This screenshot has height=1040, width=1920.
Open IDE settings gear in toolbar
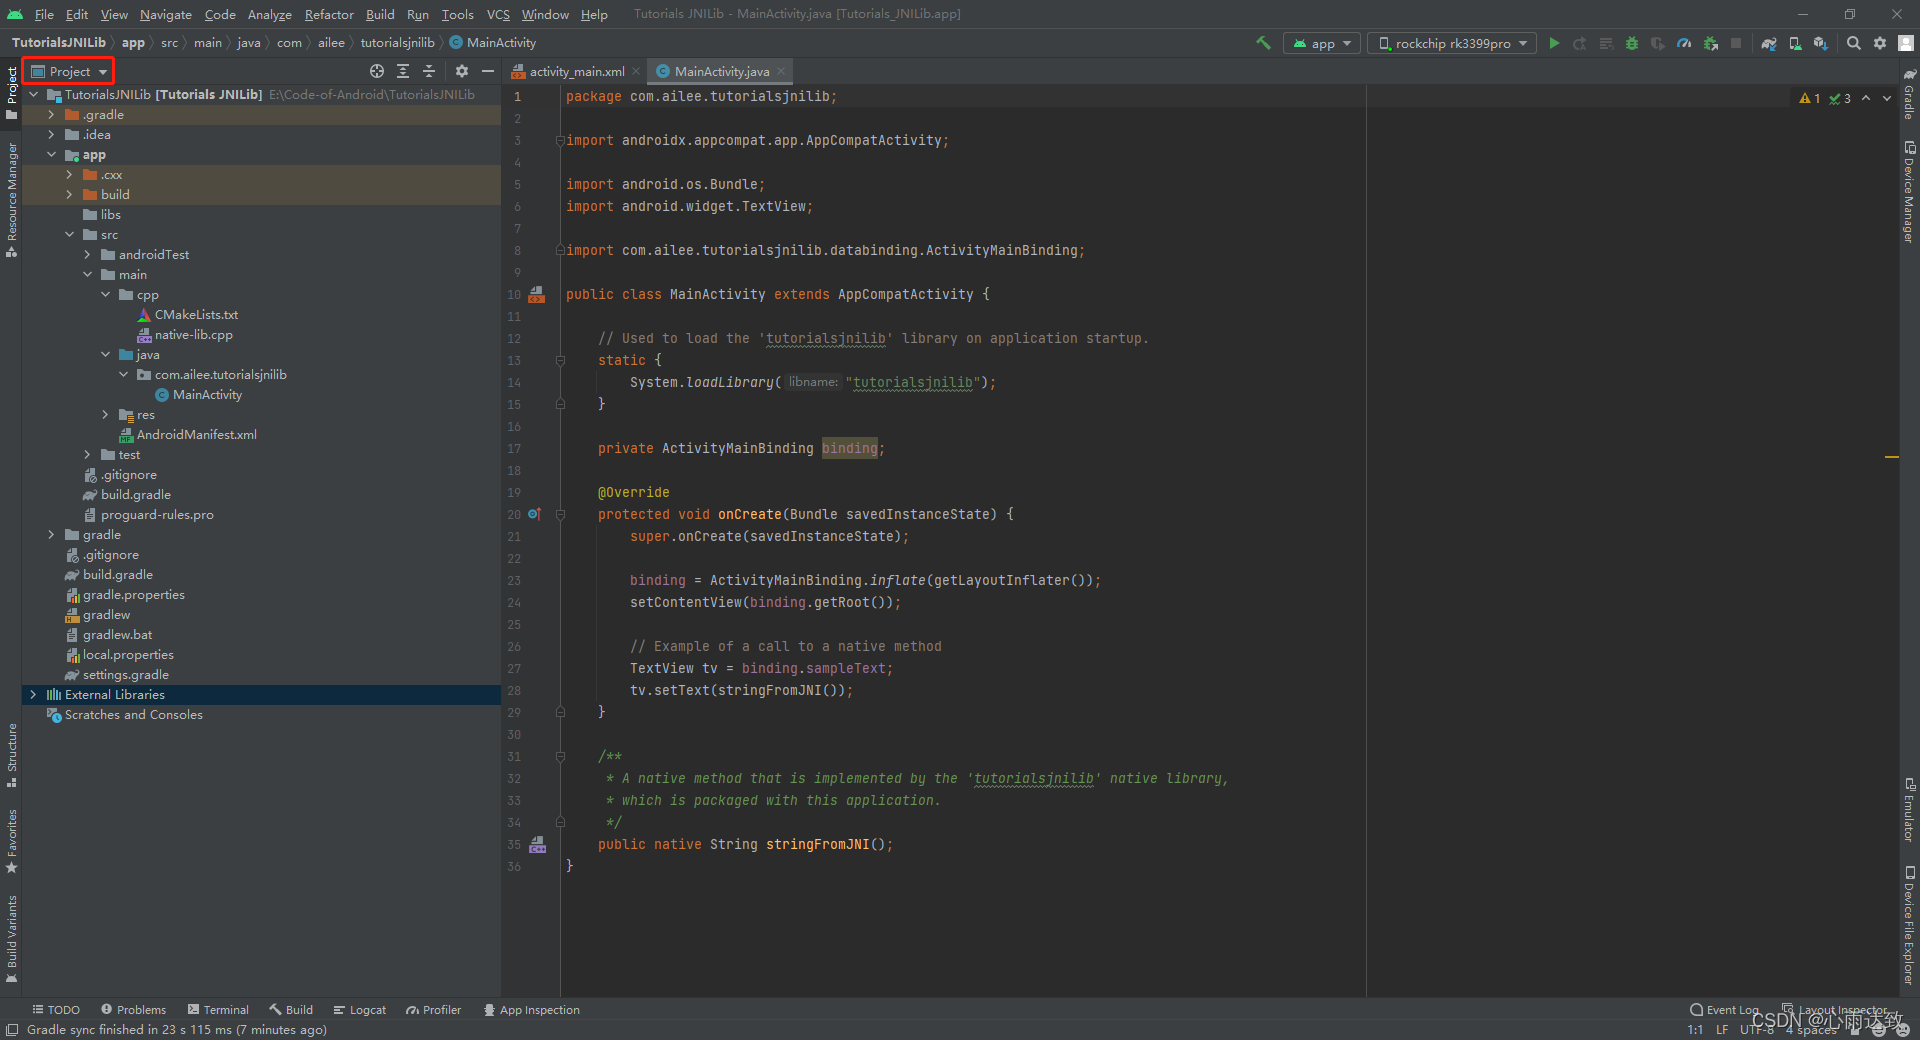coord(1880,43)
